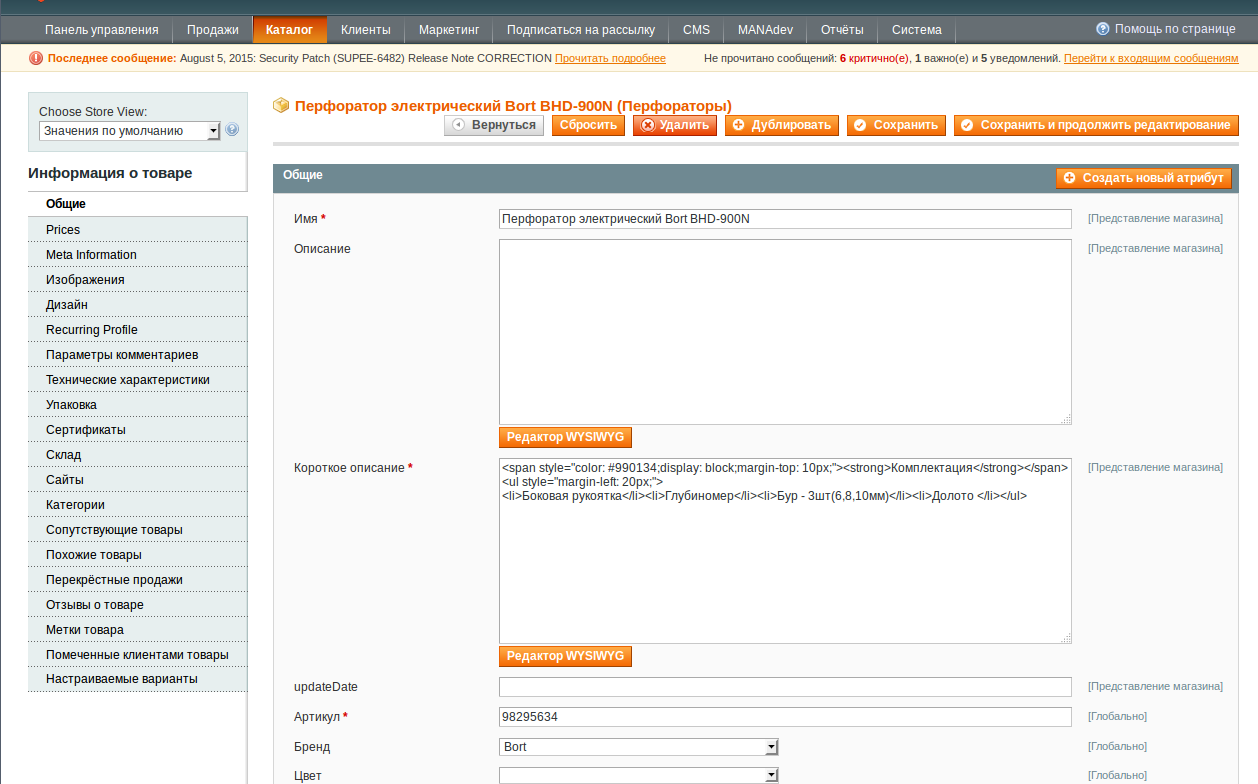
Task: Open the MANAdev menu
Action: coord(765,30)
